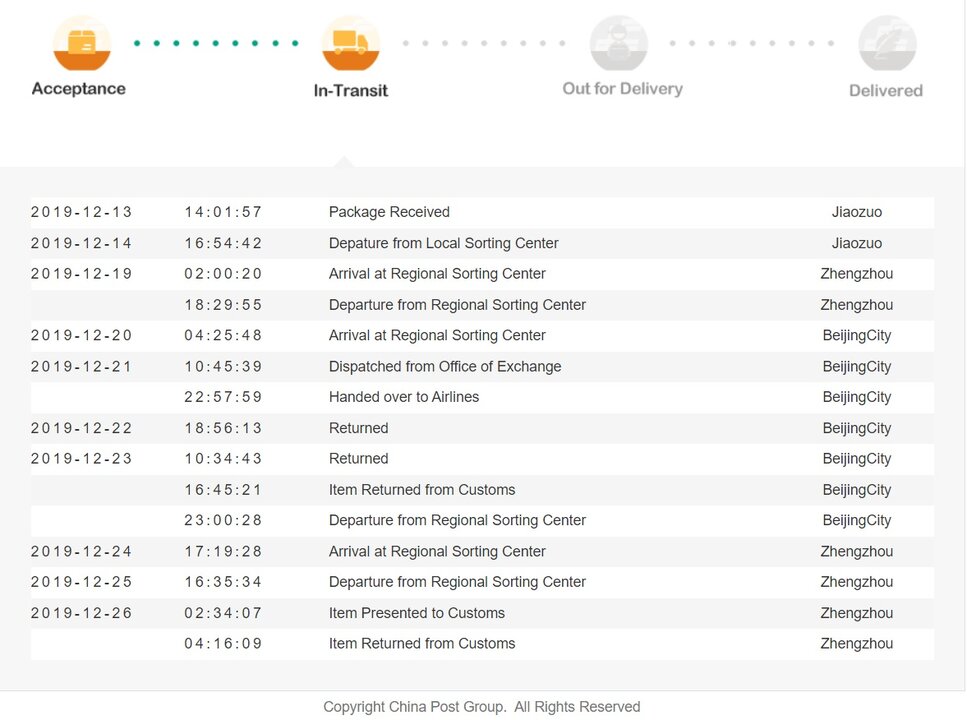967x720 pixels.
Task: Click date 2019-12-14
Action: (x=81, y=243)
